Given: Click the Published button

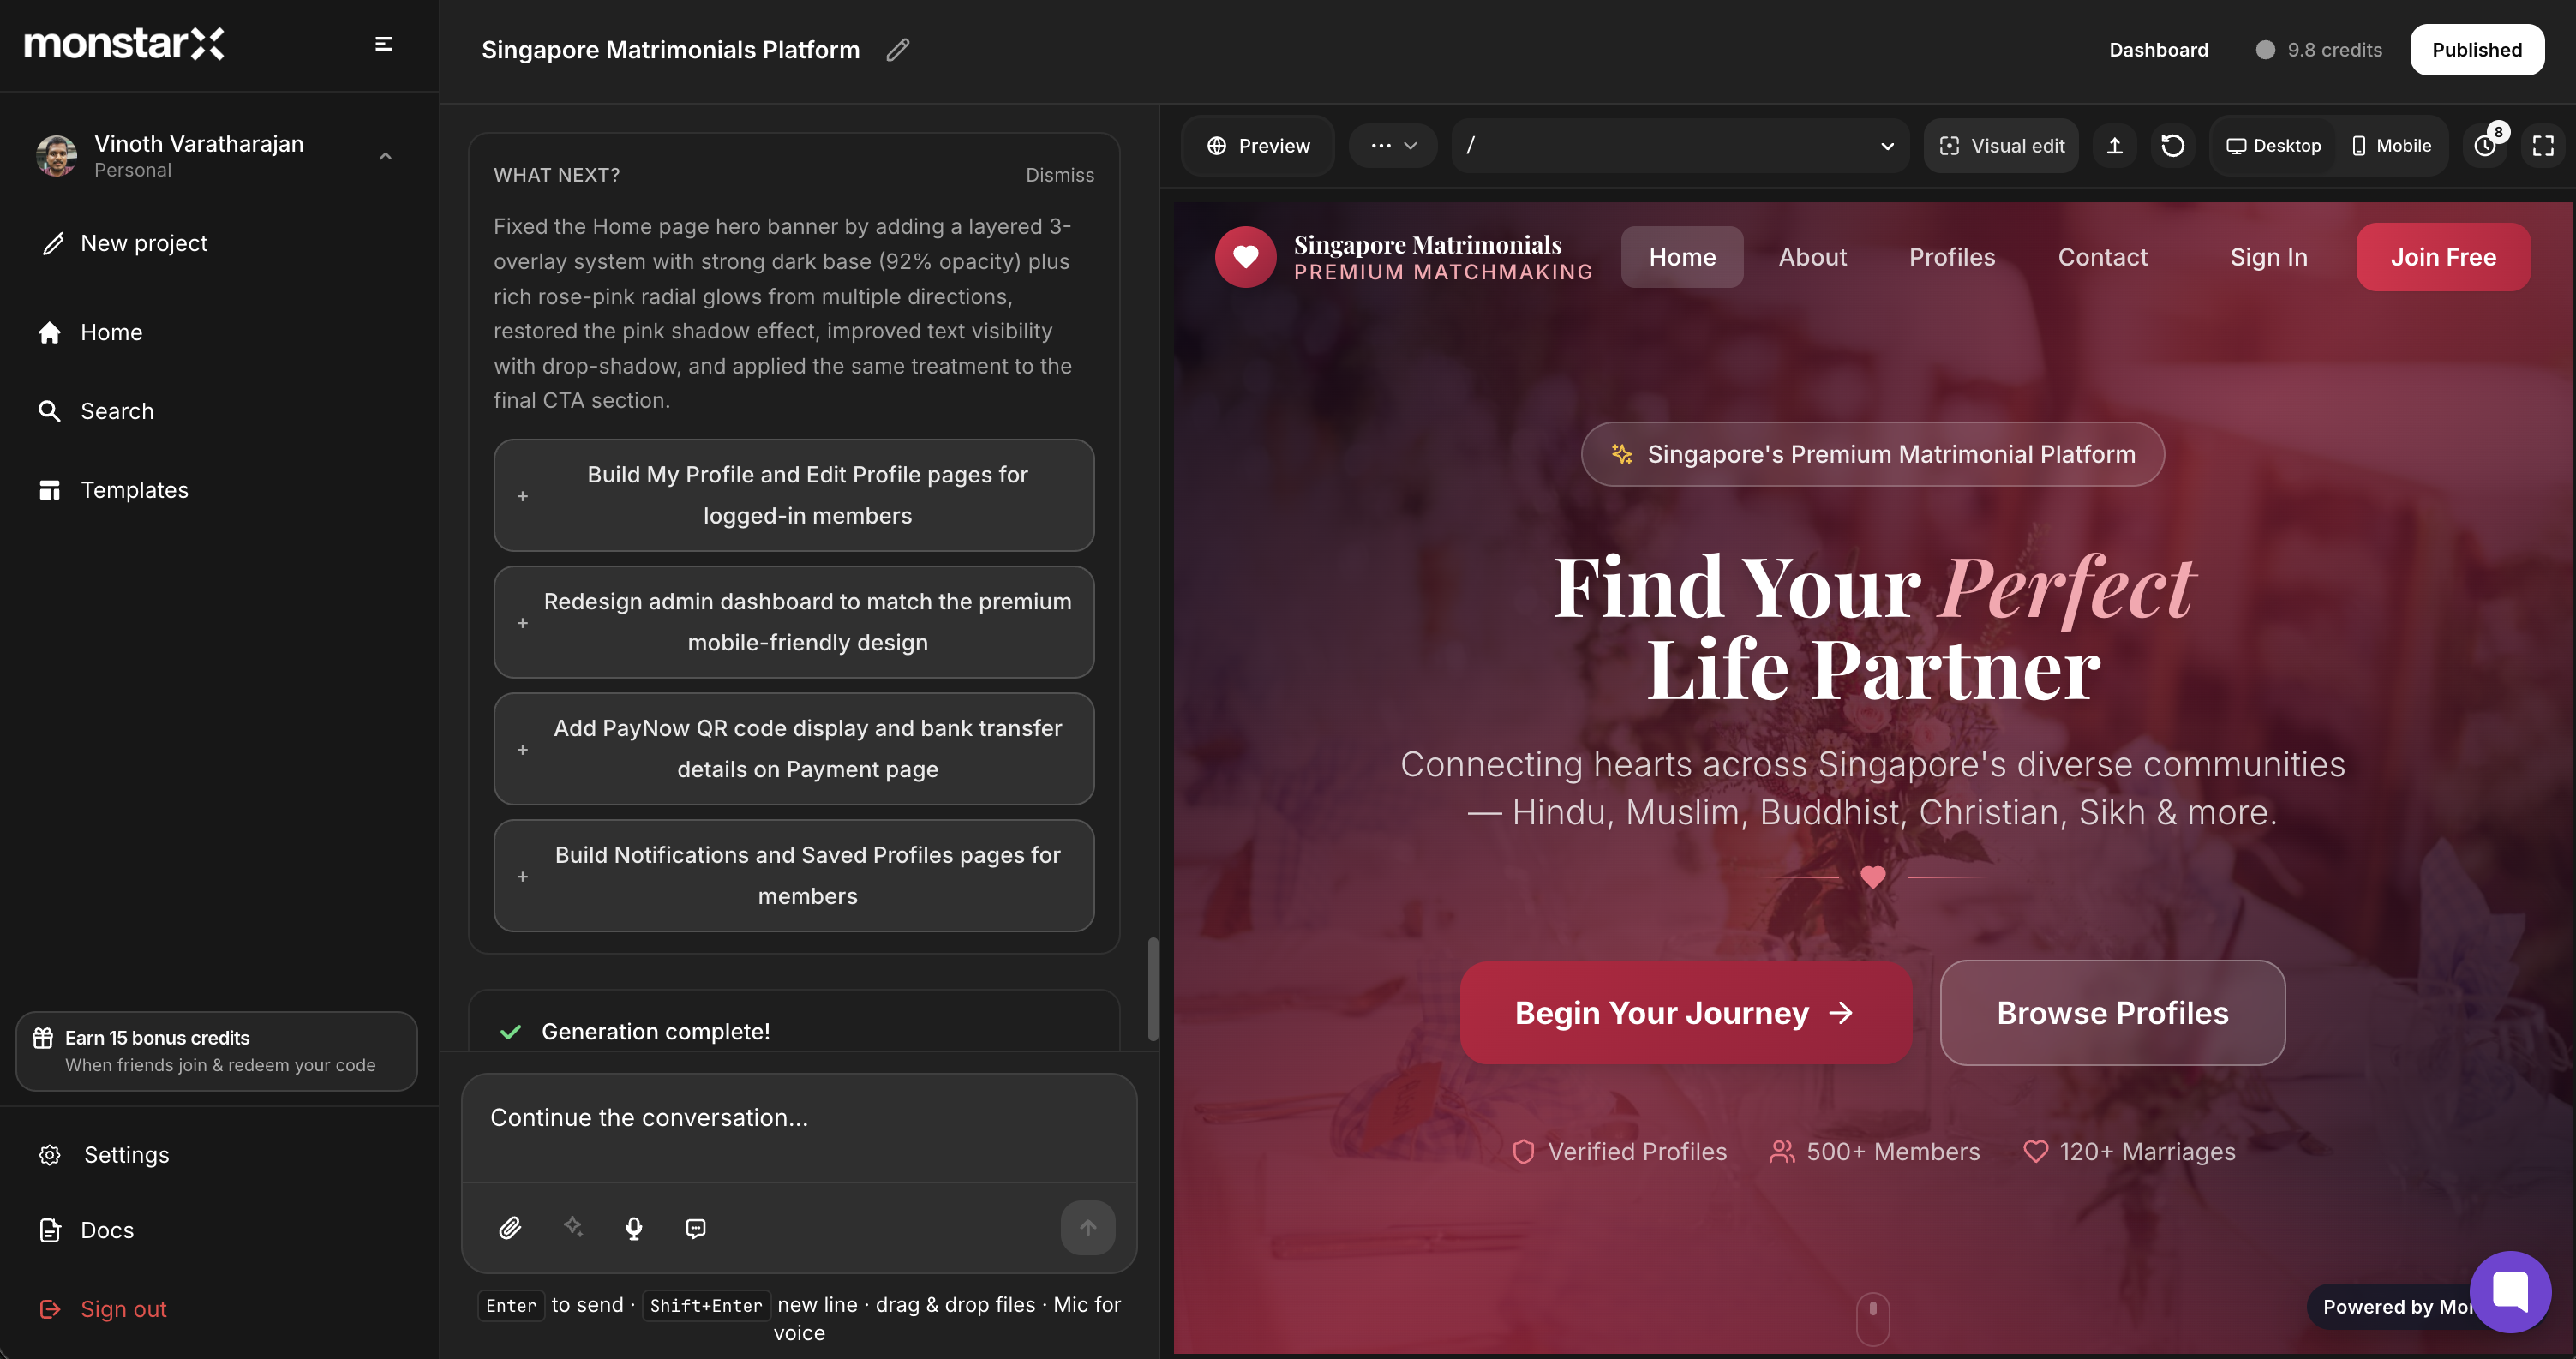Looking at the screenshot, I should coord(2476,50).
